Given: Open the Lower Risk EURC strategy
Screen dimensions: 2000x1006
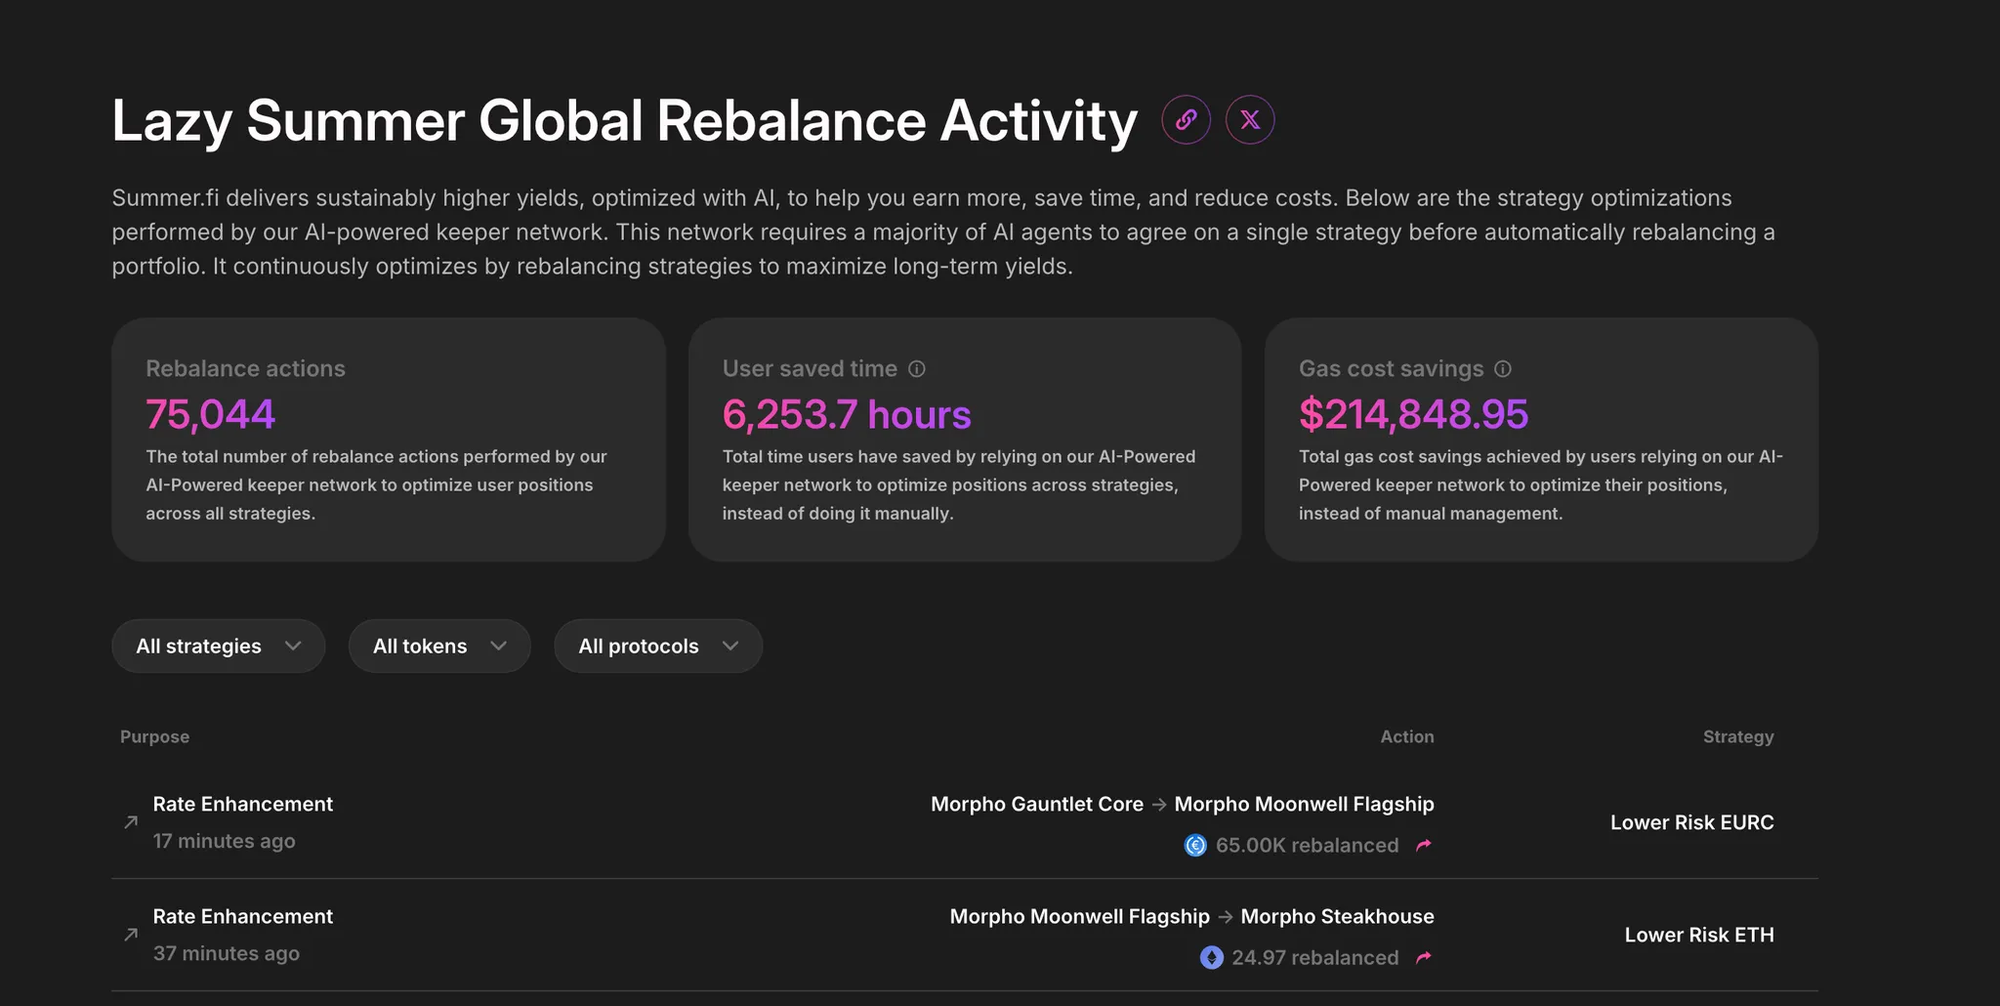Looking at the screenshot, I should 1692,823.
